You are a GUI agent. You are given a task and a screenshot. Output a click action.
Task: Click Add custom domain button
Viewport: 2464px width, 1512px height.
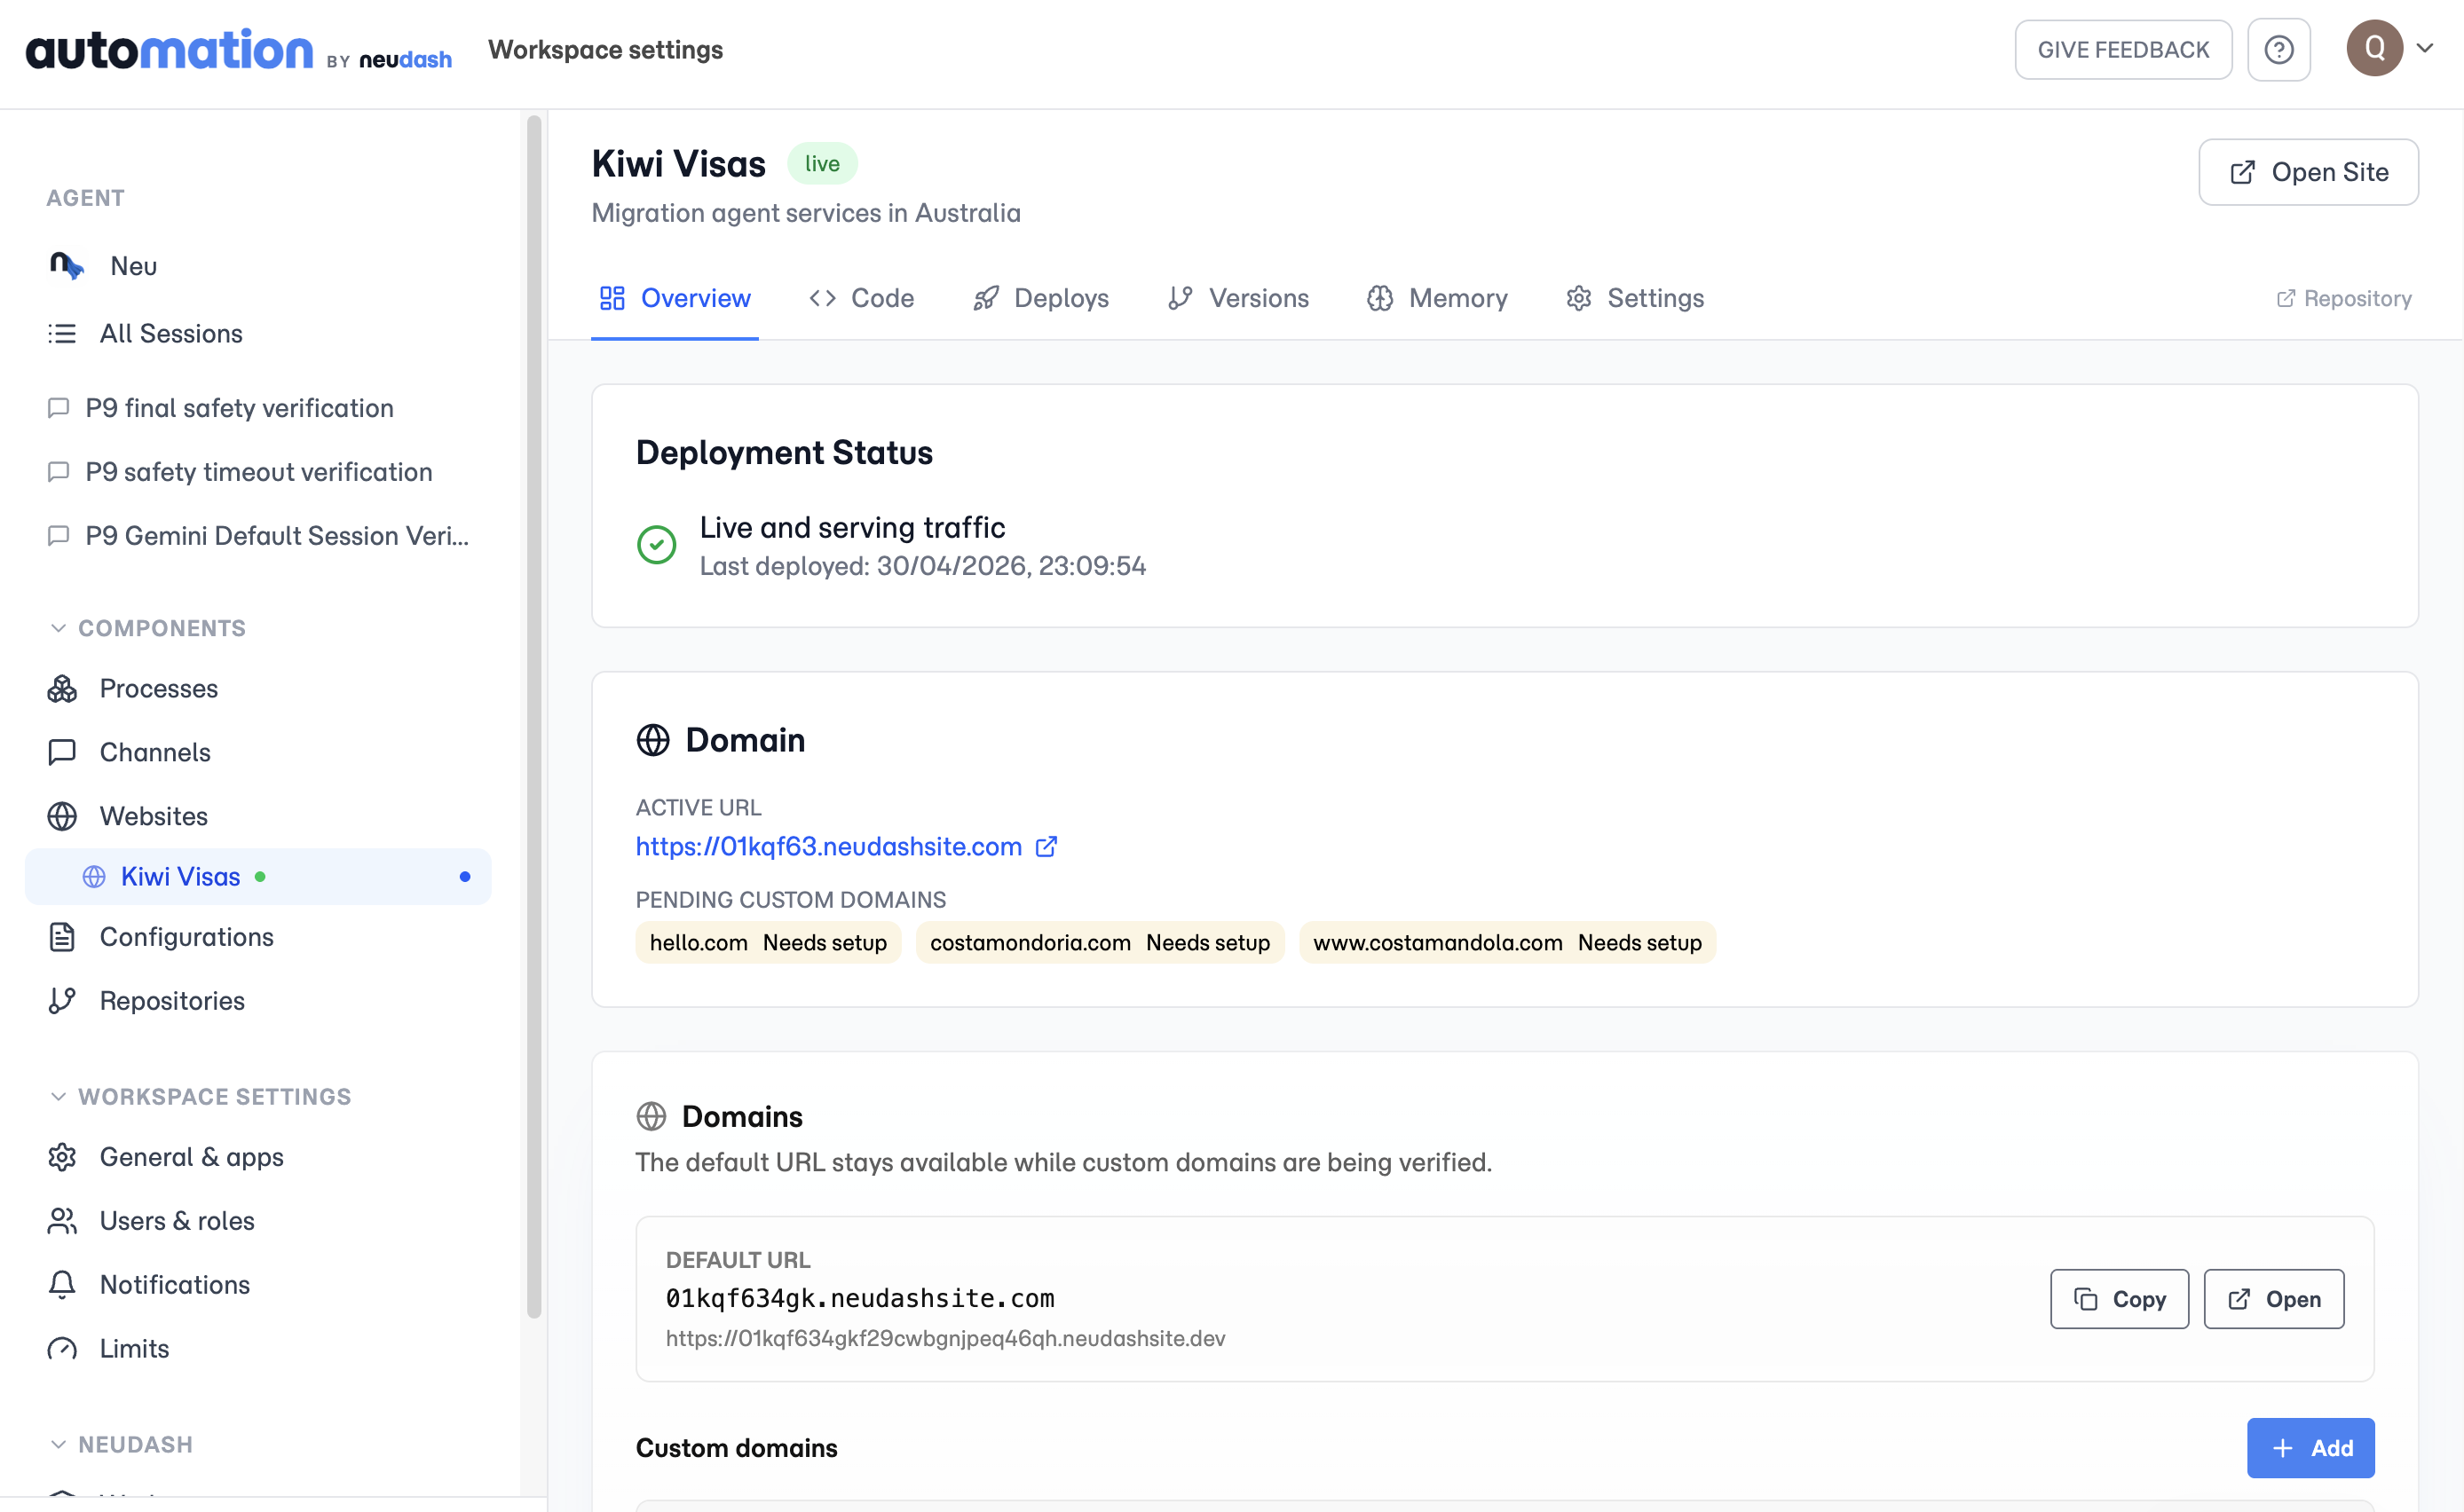click(2311, 1448)
